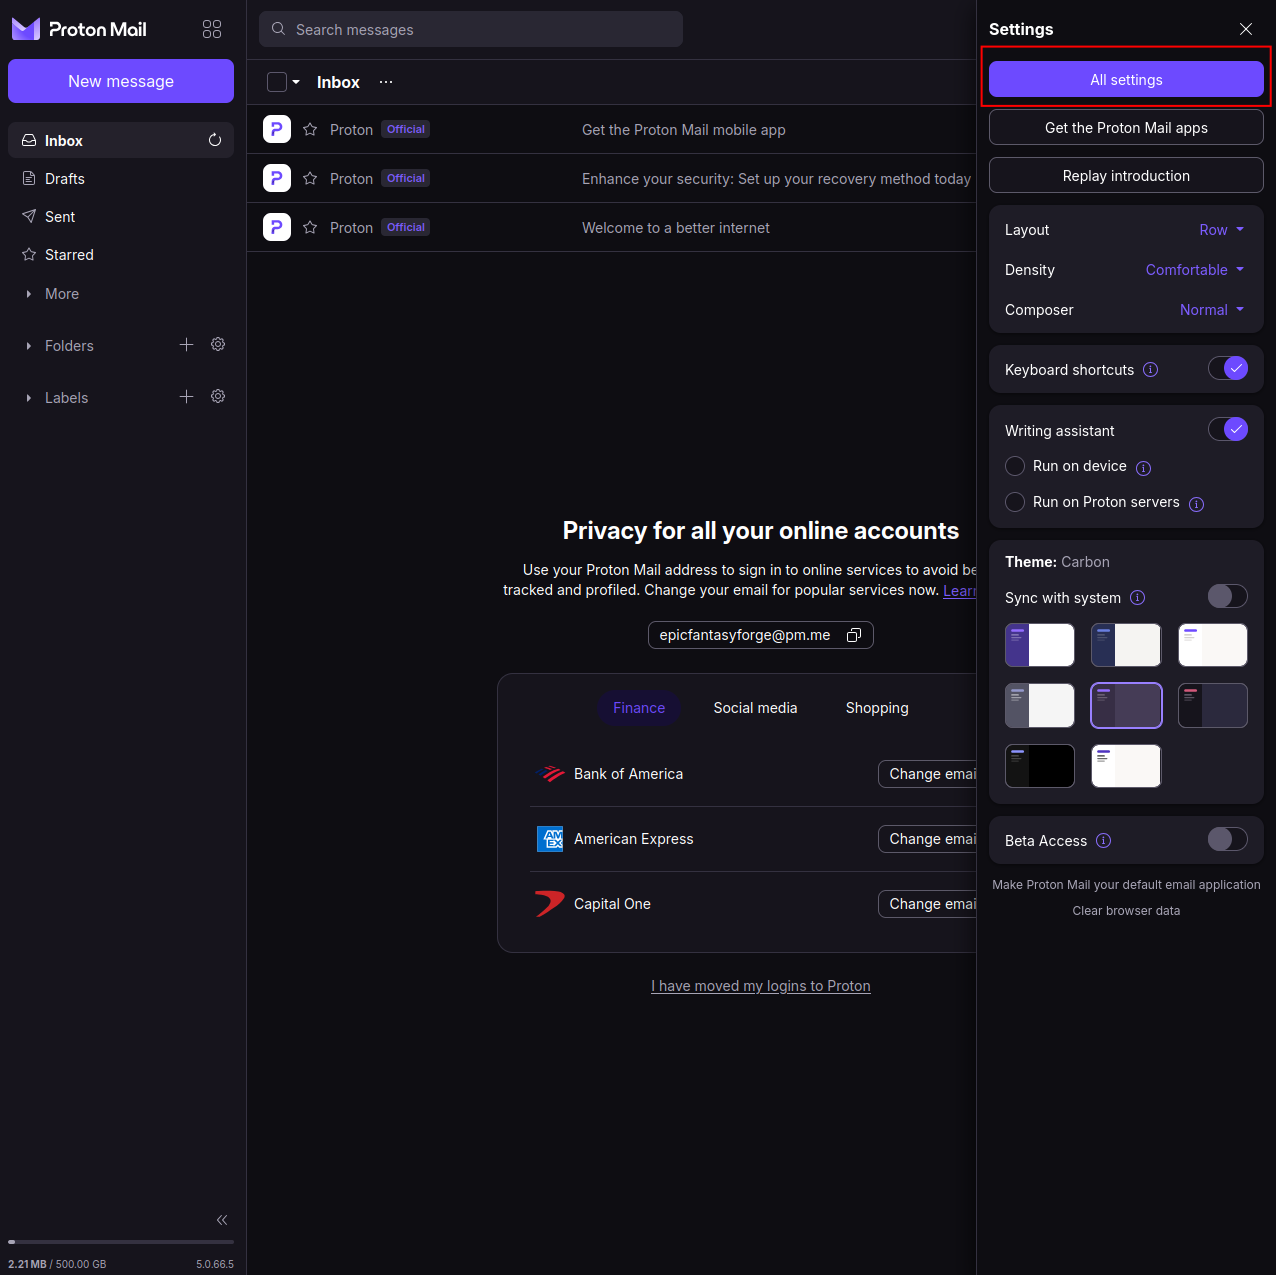Screen dimensions: 1276x1275
Task: Click the Search messages field
Action: (471, 29)
